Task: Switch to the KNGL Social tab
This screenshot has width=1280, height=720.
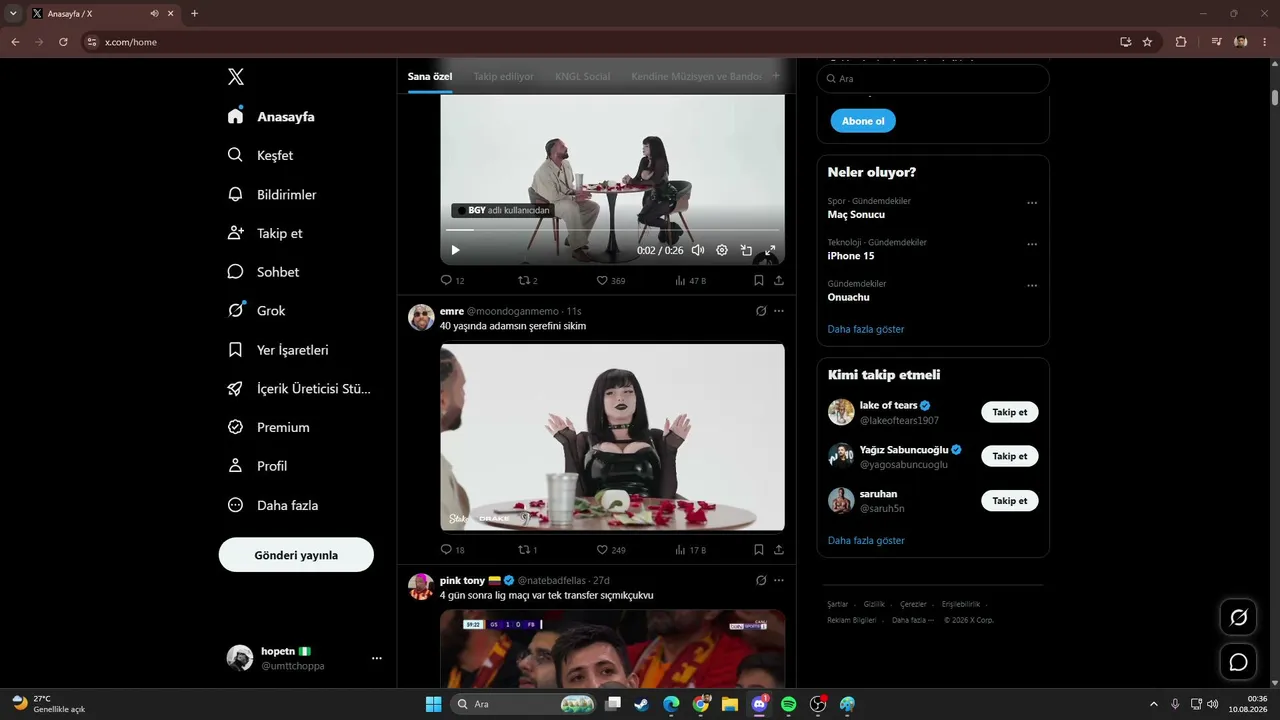Action: coord(582,76)
